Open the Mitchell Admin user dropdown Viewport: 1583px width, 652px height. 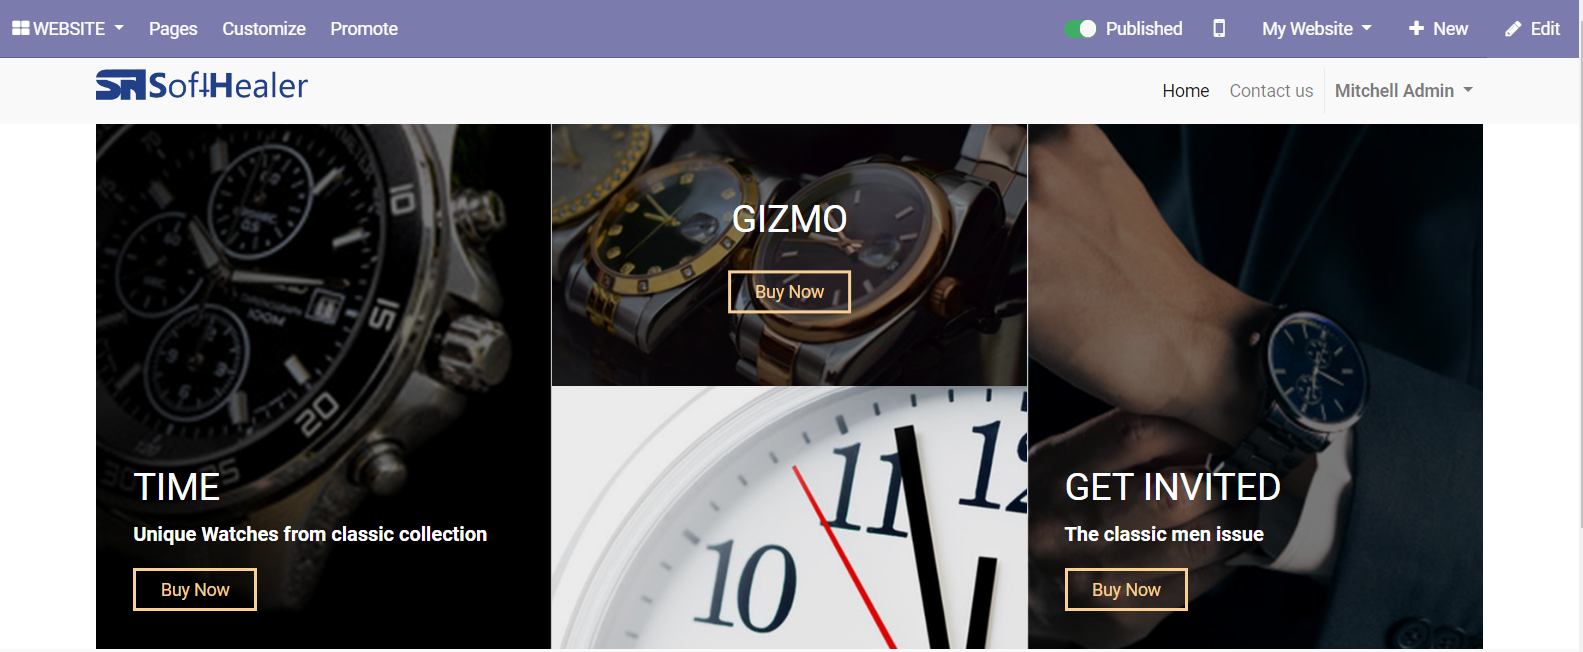(x=1404, y=90)
